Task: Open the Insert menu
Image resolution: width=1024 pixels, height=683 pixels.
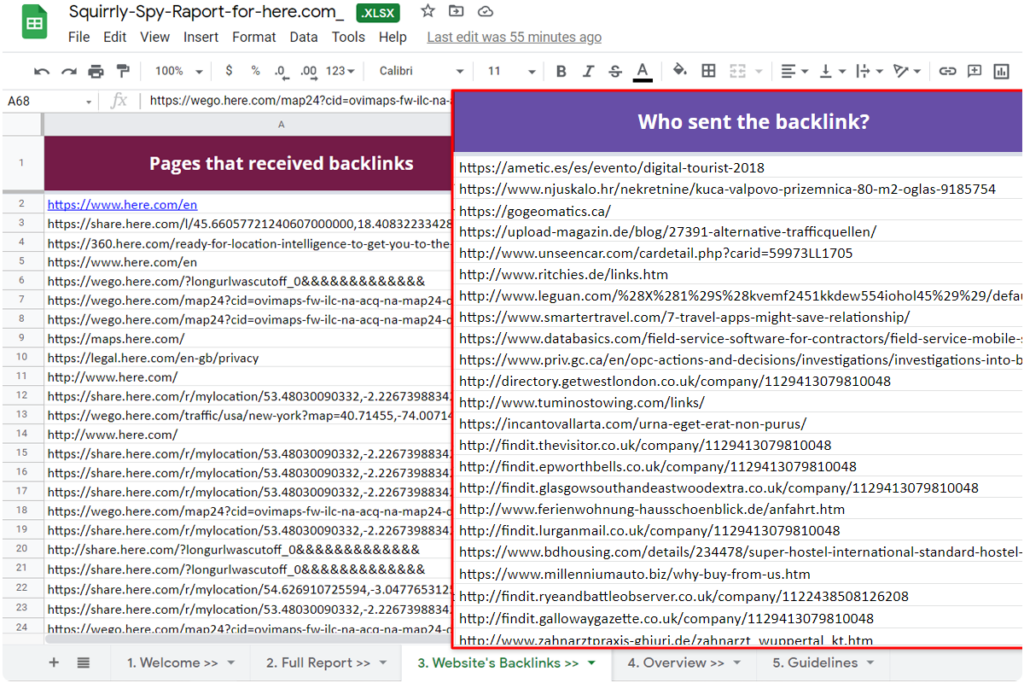Action: click(x=200, y=37)
